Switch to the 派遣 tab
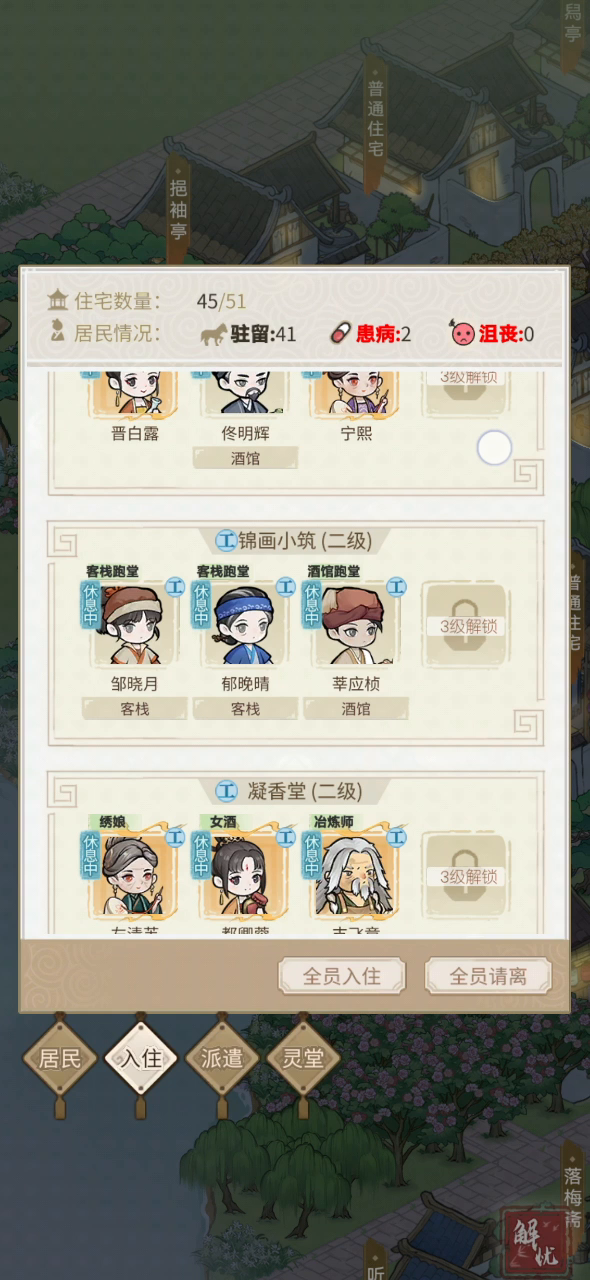 click(222, 1058)
